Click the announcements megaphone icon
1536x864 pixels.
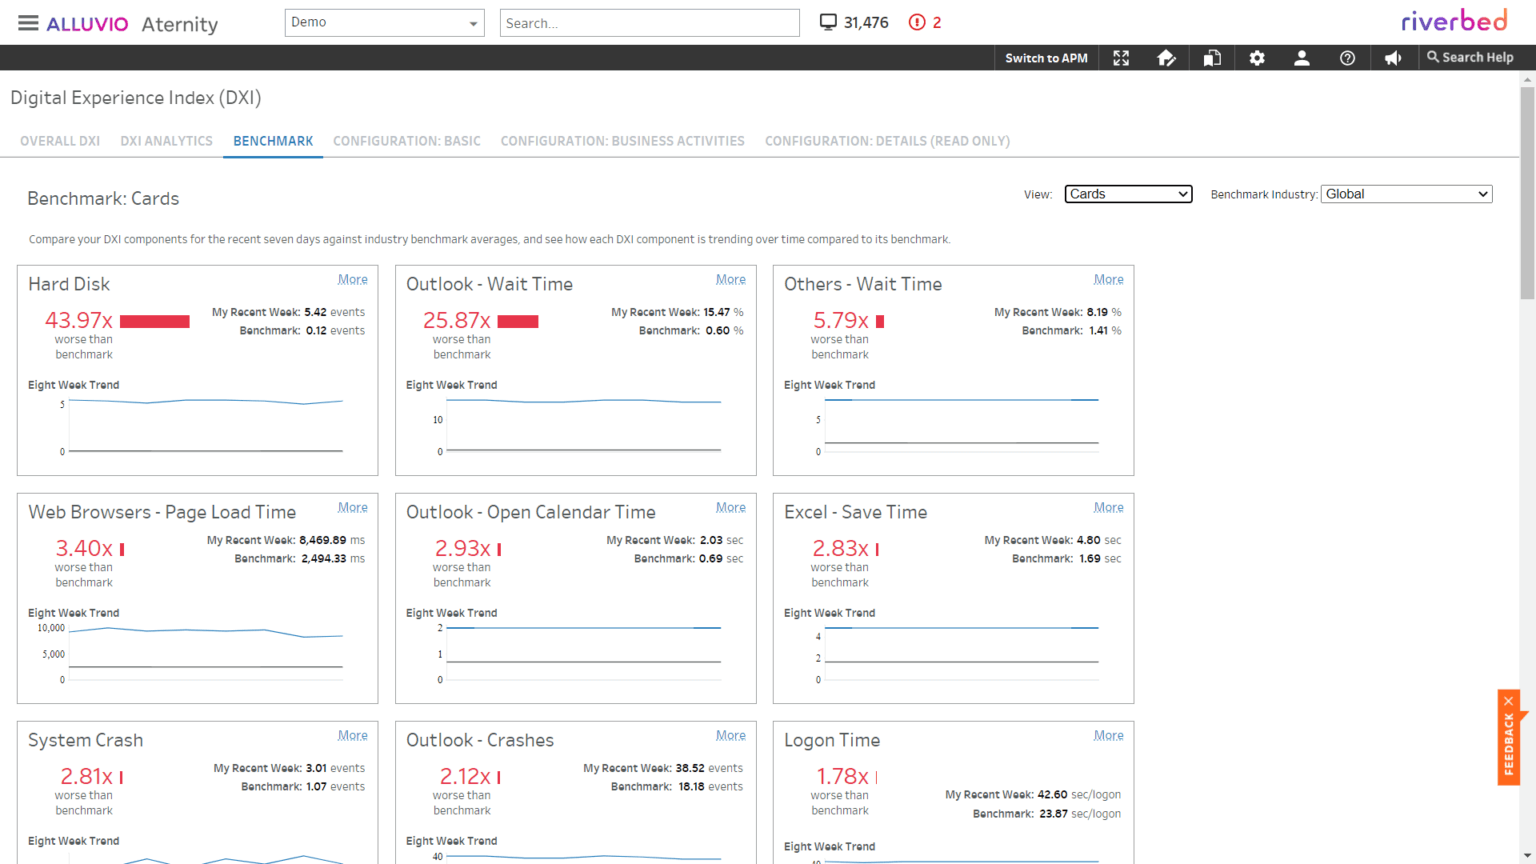click(1393, 57)
